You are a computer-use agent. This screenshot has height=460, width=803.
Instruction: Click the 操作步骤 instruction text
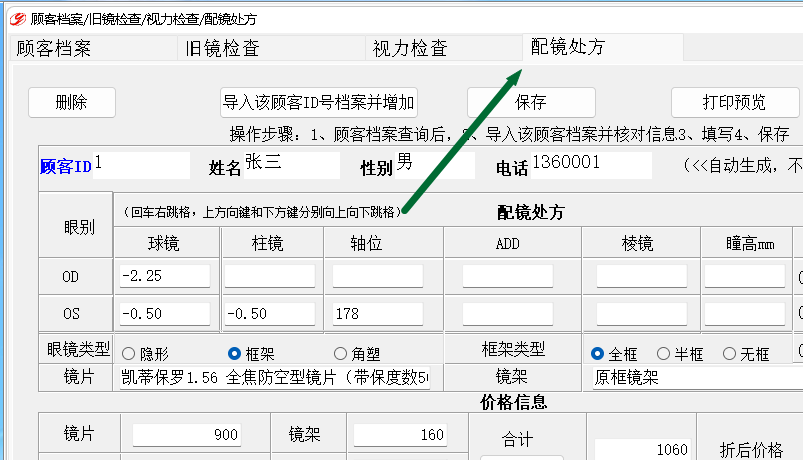point(509,134)
